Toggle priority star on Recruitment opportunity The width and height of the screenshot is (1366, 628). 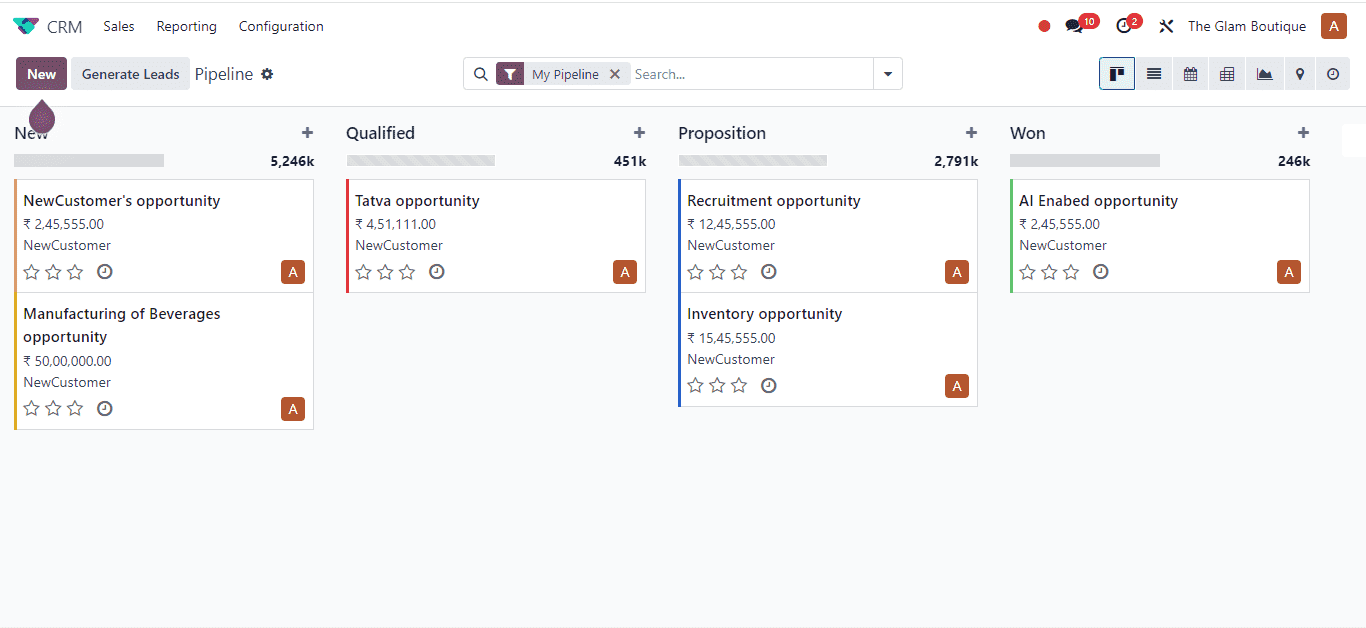pyautogui.click(x=695, y=271)
